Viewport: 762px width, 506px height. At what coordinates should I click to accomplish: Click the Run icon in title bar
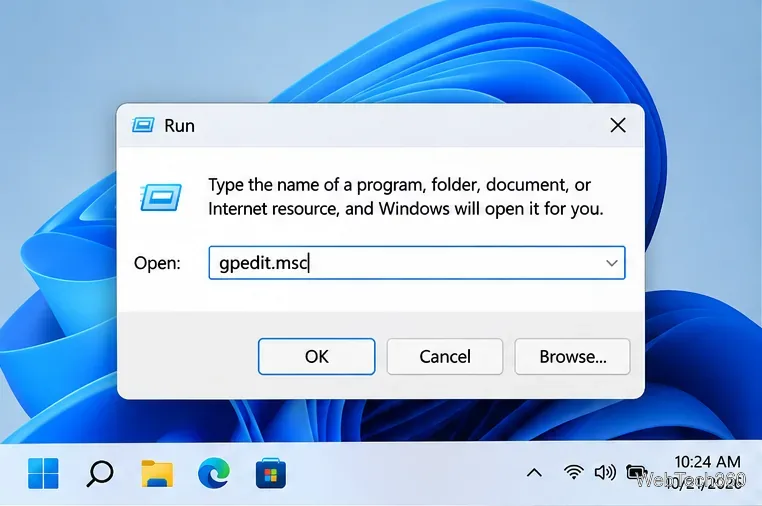point(143,125)
